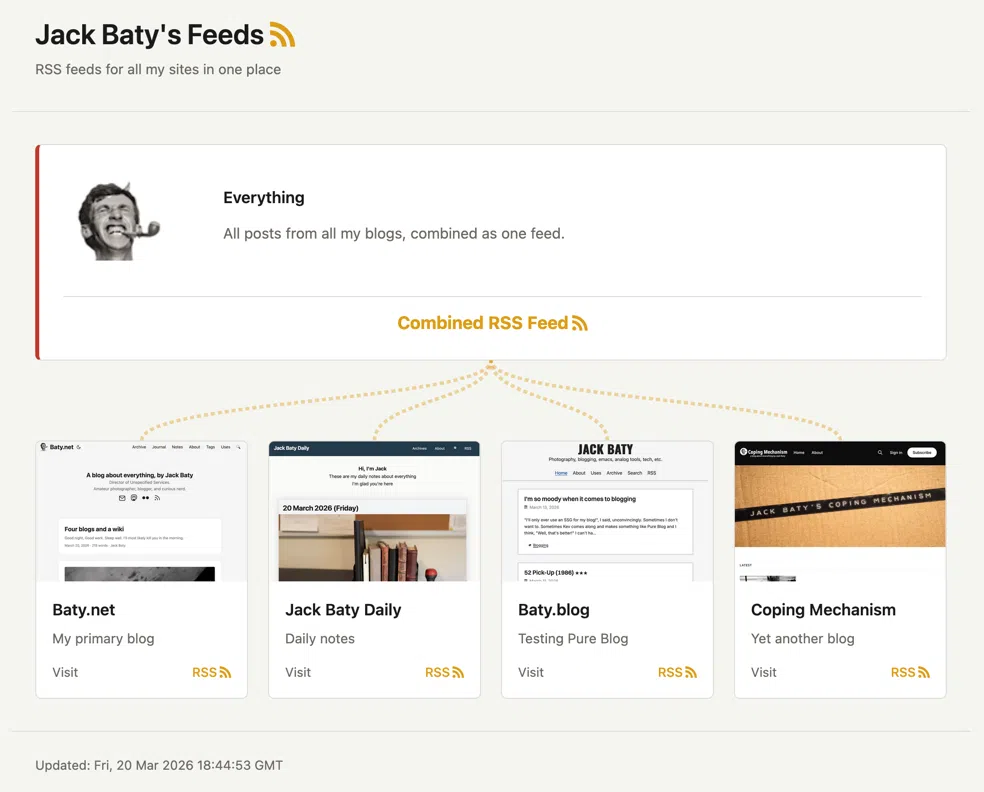
Task: Click the Flickr dots icon in the Baty.net preview
Action: [145, 497]
